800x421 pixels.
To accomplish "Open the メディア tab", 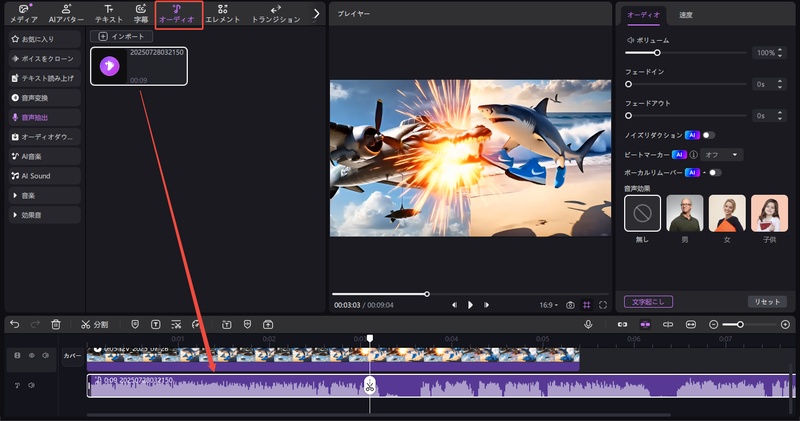I will (24, 14).
